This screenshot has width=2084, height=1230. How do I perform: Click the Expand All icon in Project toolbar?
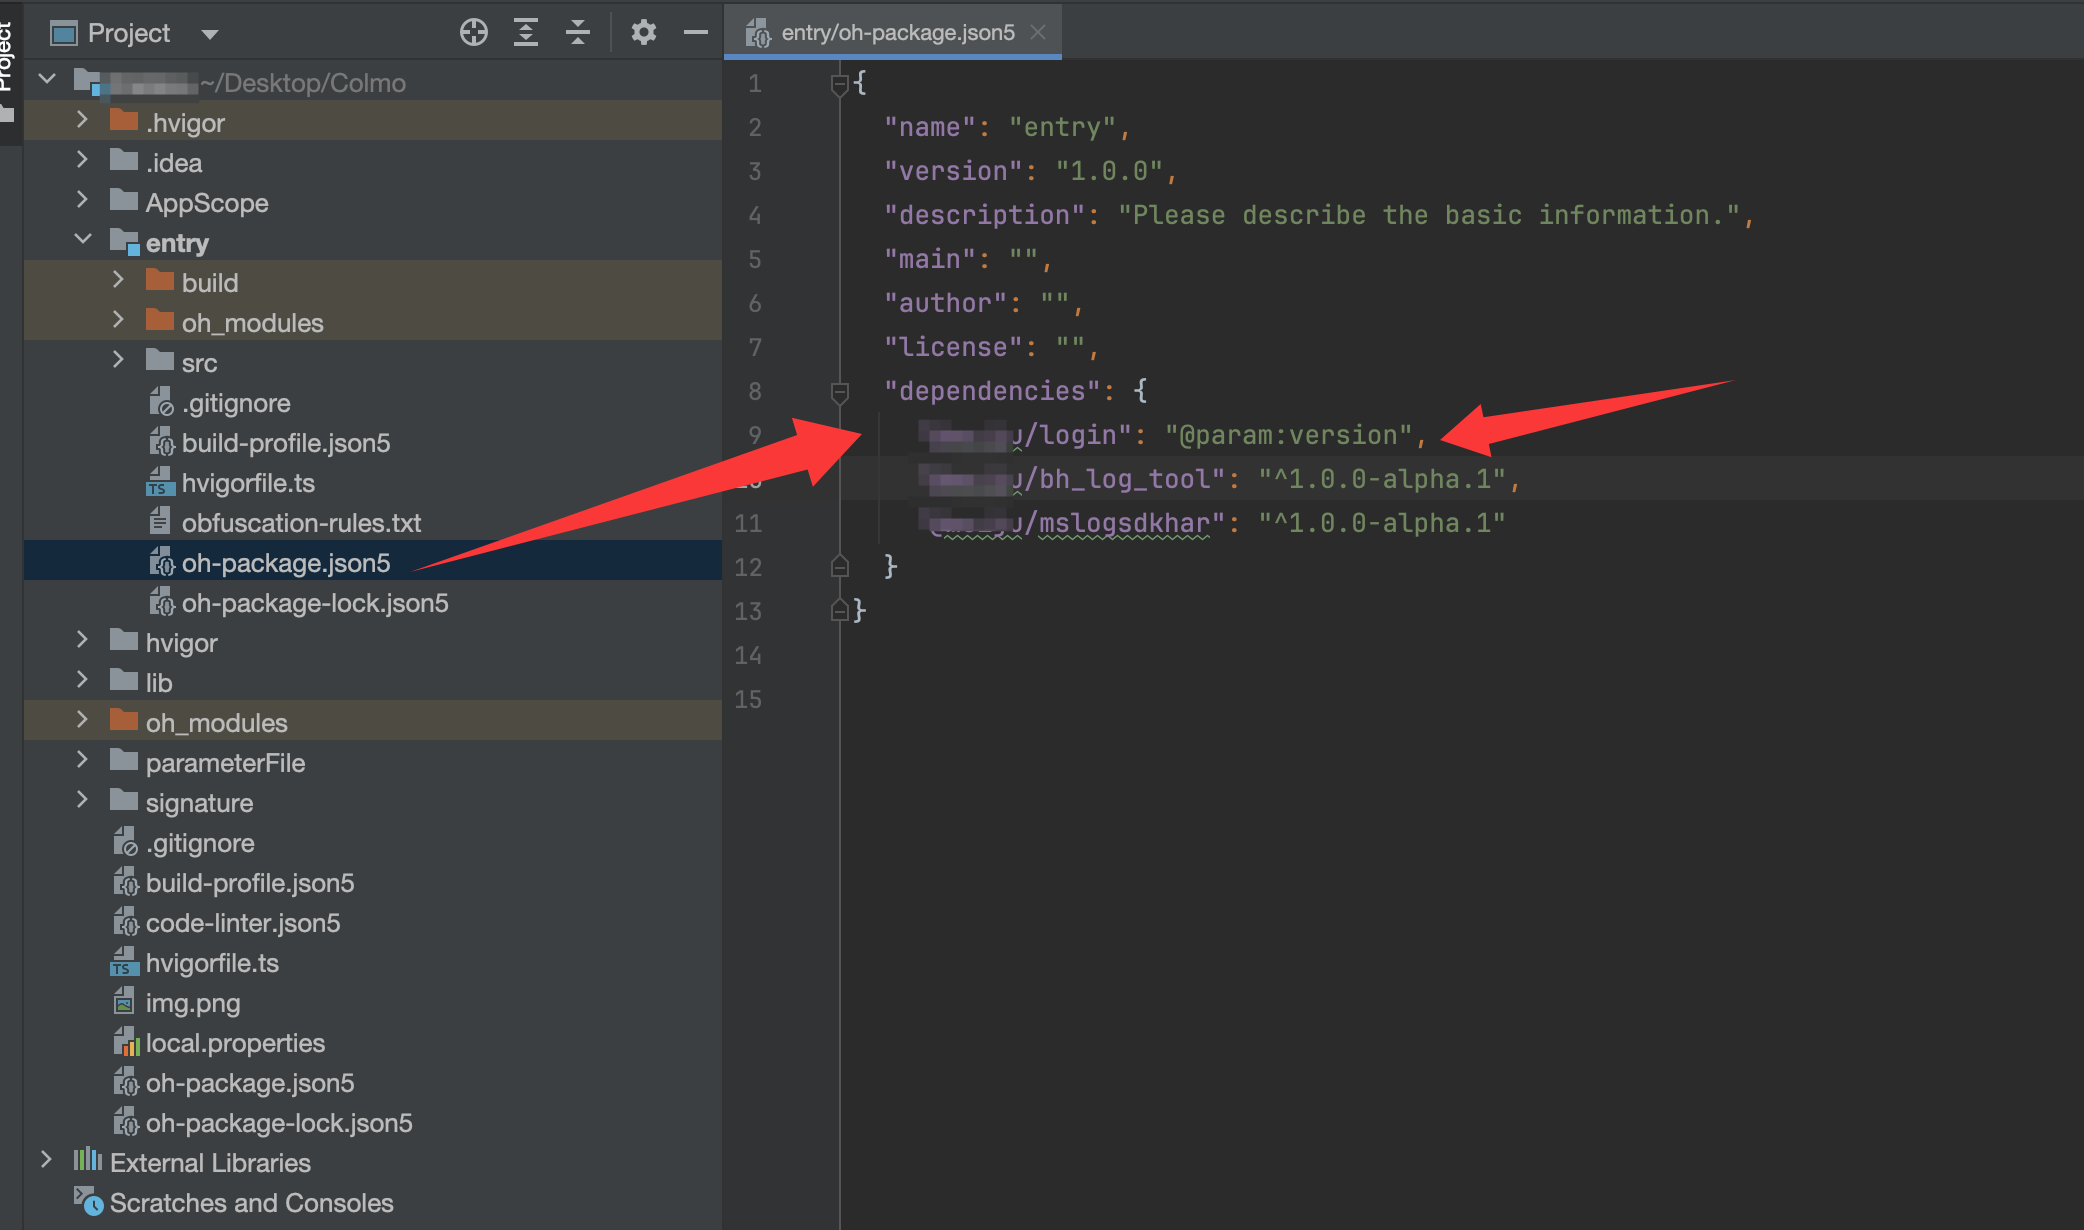pyautogui.click(x=526, y=33)
